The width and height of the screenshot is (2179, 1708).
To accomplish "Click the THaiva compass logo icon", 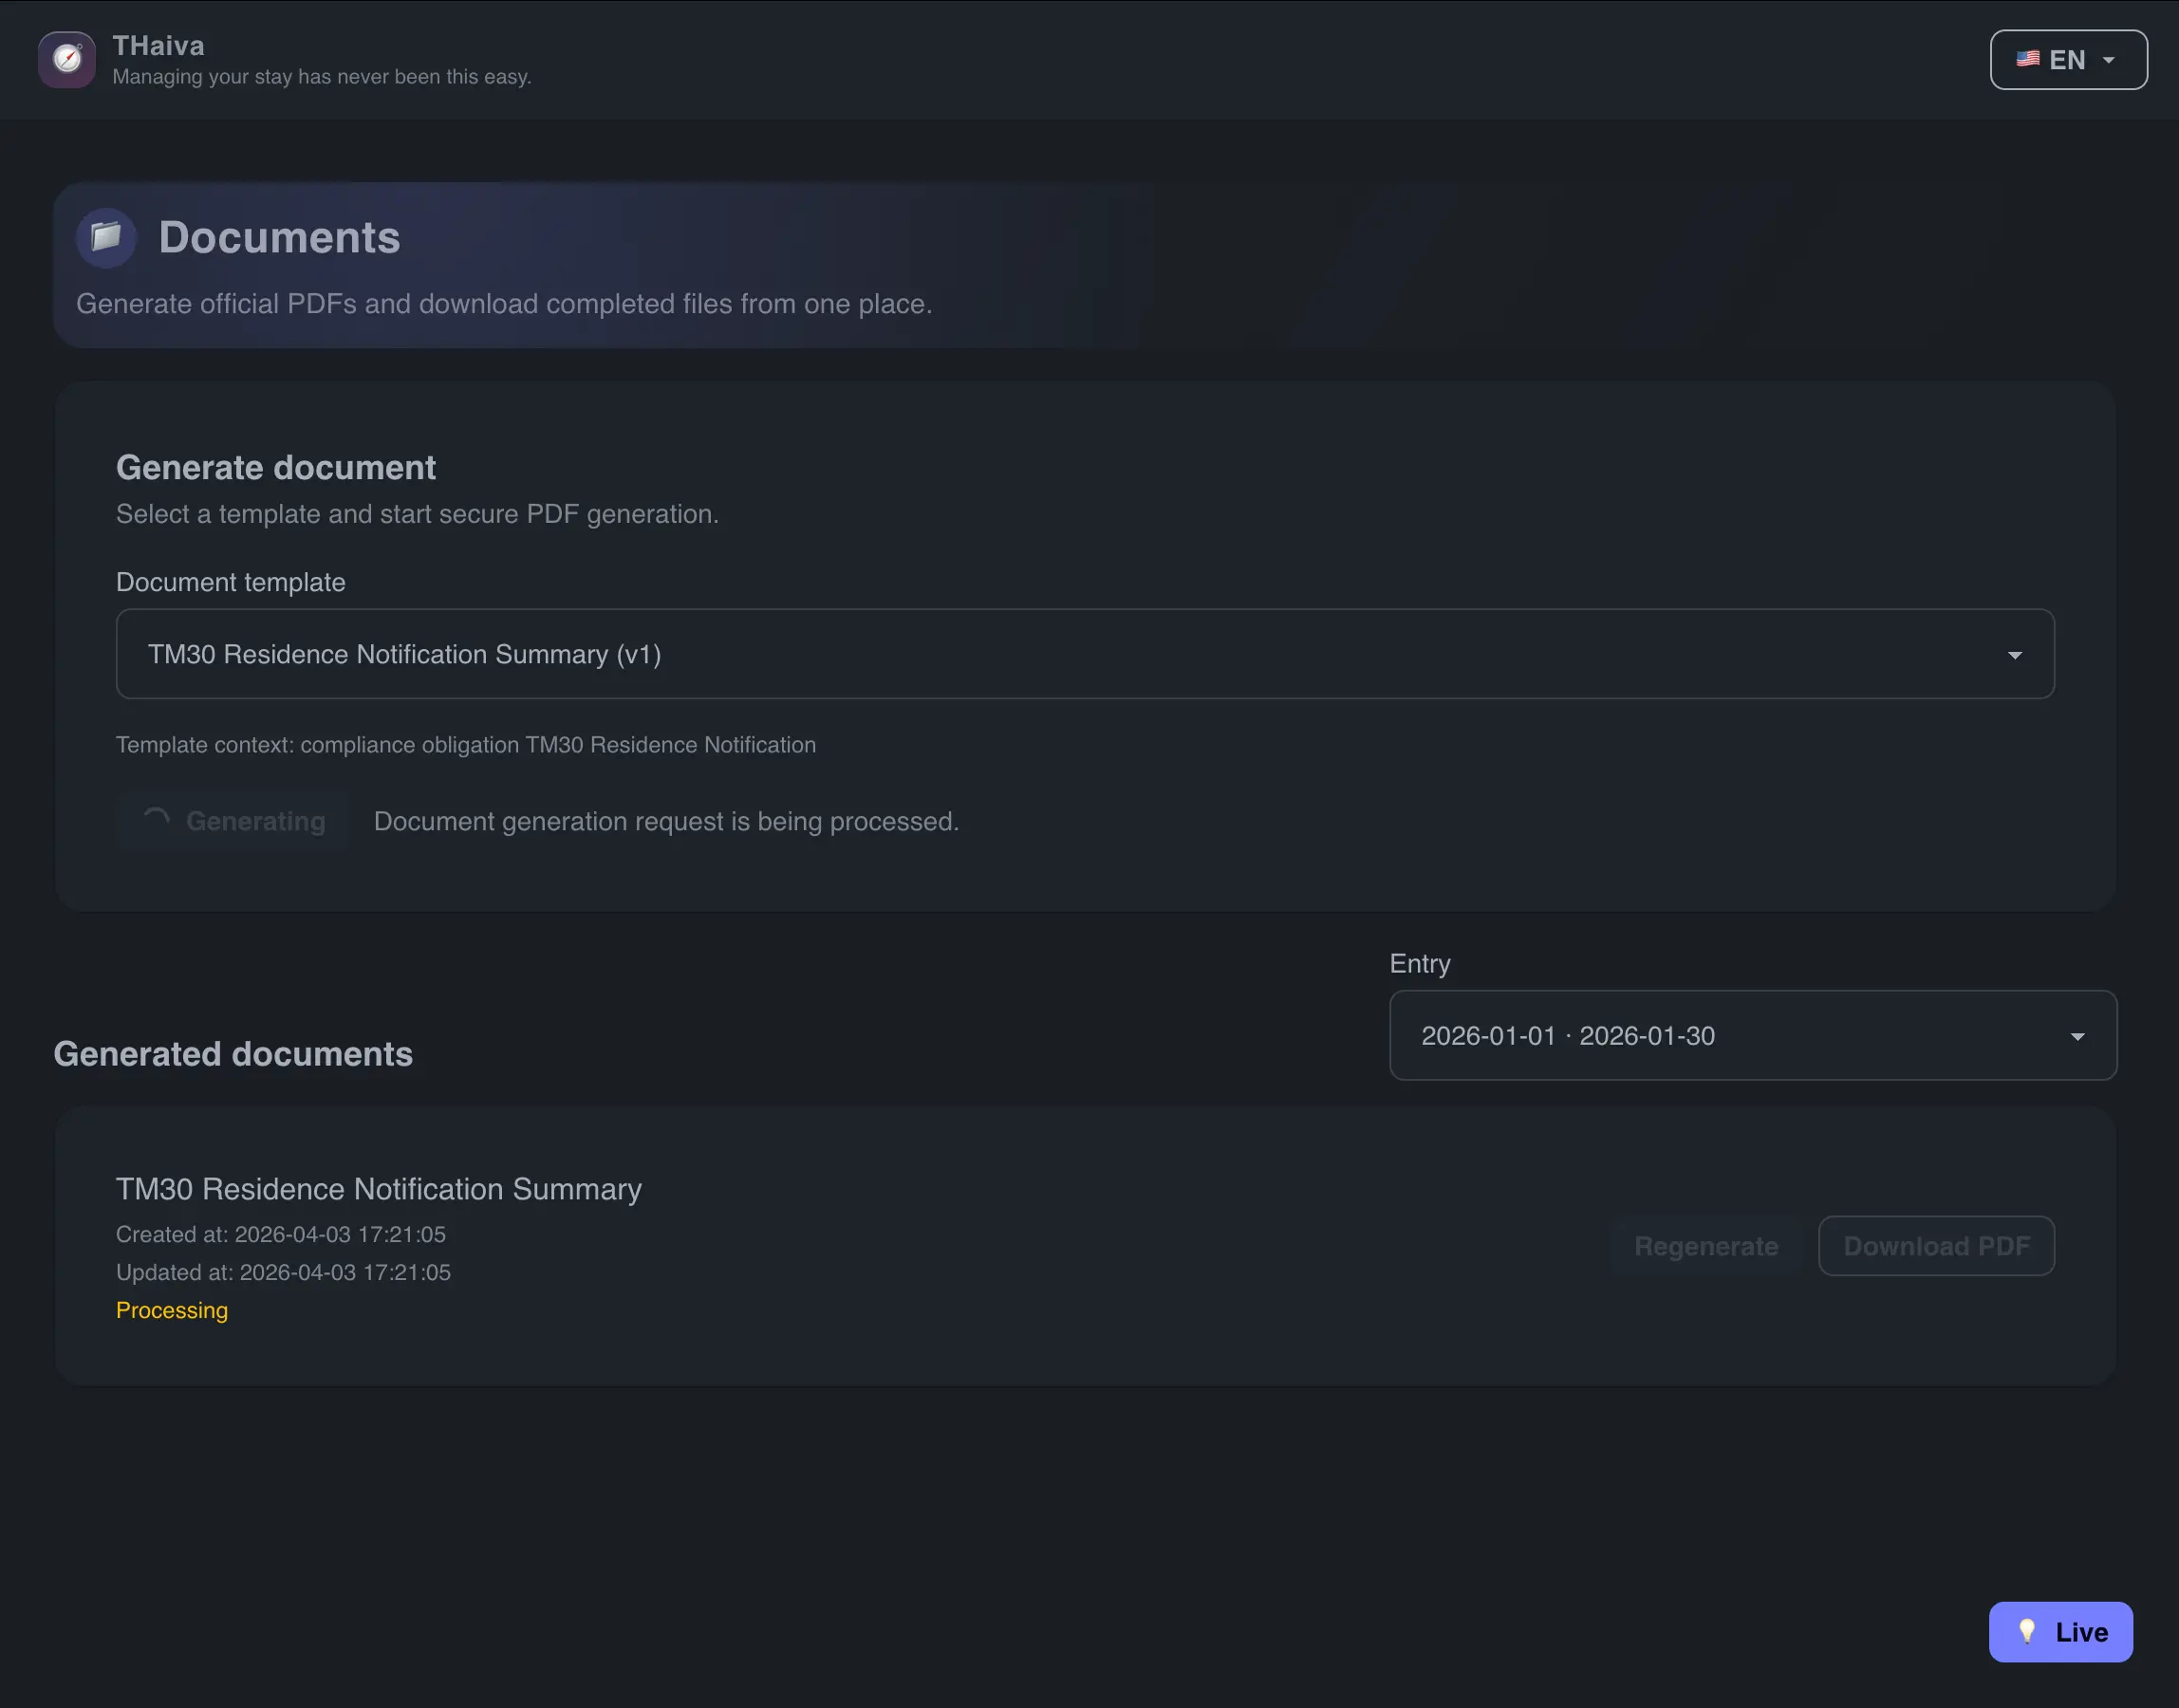I will (67, 60).
